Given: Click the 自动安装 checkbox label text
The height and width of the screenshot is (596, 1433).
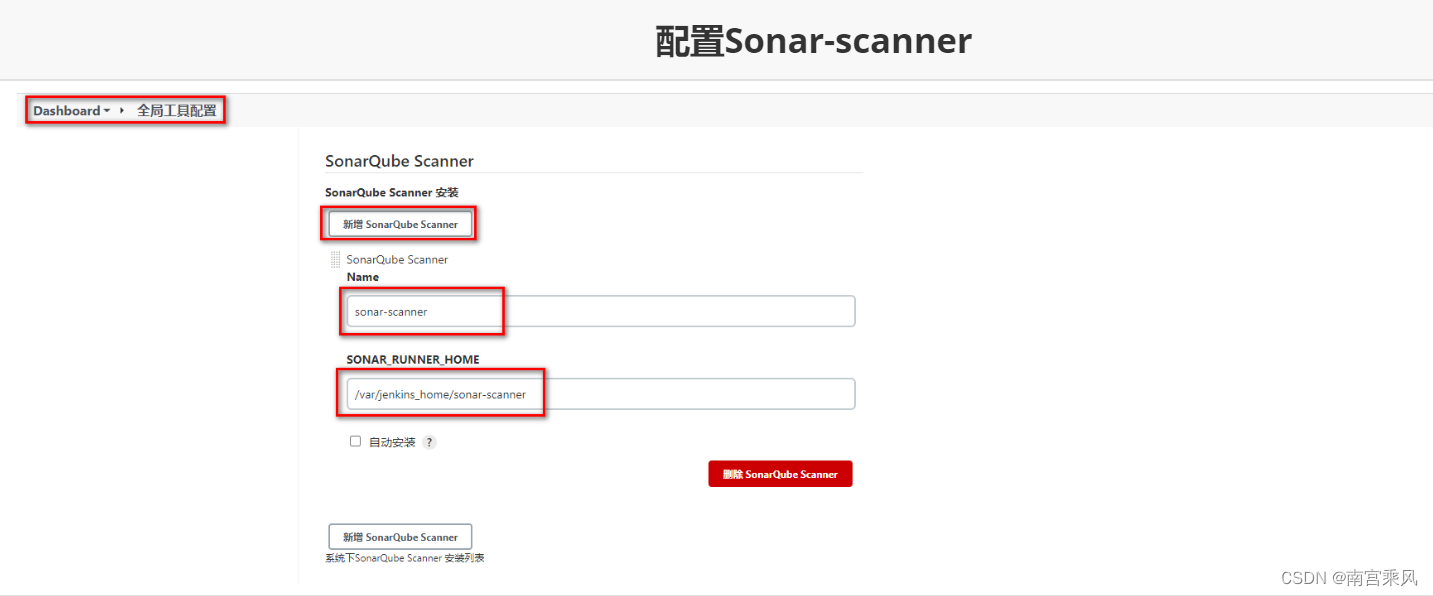Looking at the screenshot, I should click(392, 442).
